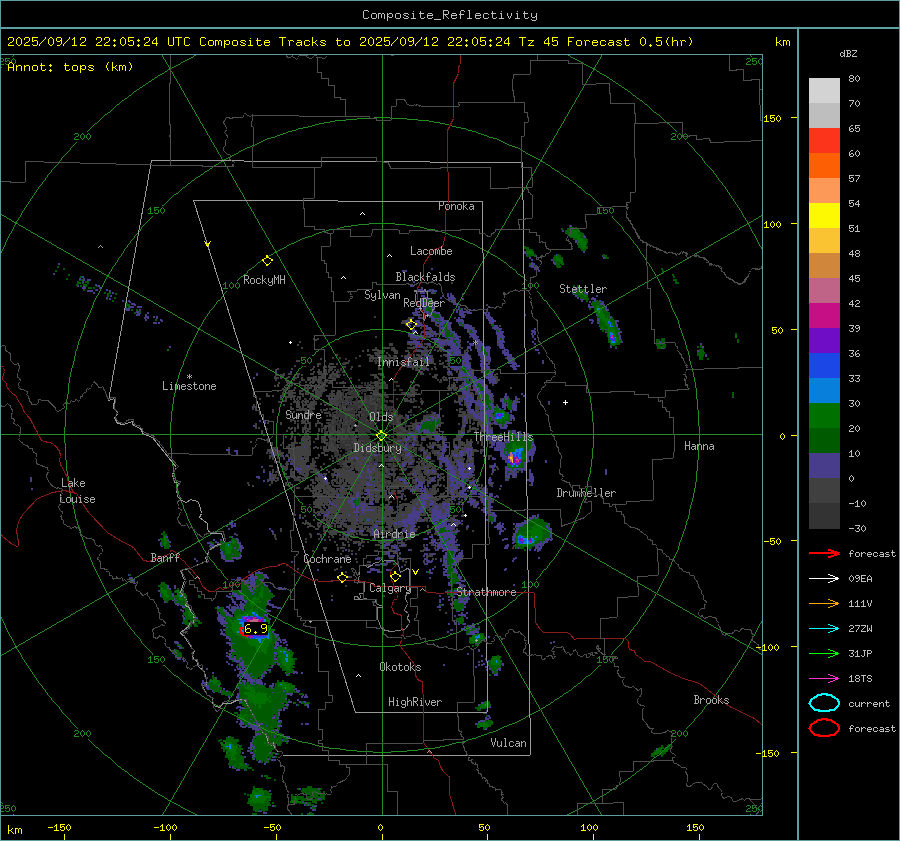Click the Olds town label
The width and height of the screenshot is (900, 841).
381,417
